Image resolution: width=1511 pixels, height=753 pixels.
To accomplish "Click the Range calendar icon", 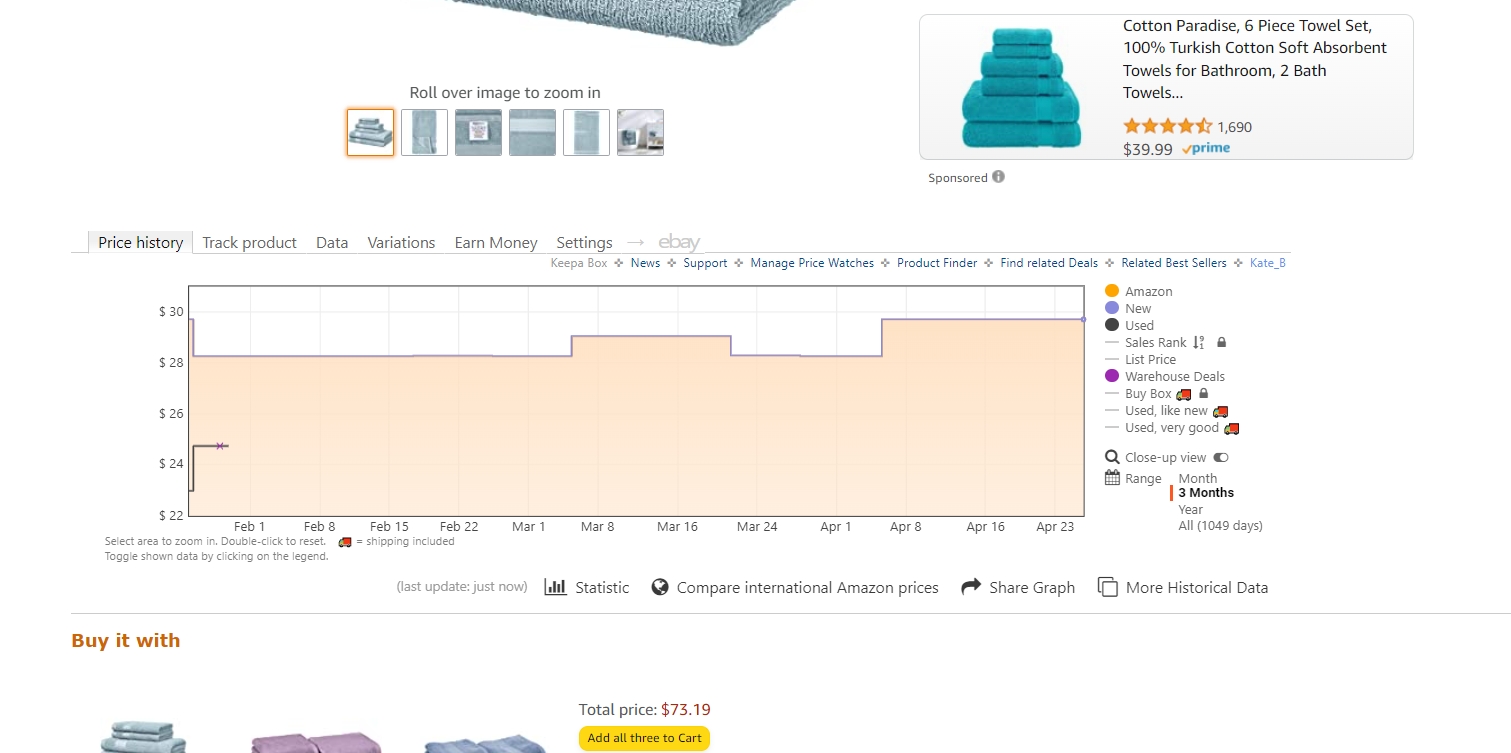I will (x=1112, y=478).
